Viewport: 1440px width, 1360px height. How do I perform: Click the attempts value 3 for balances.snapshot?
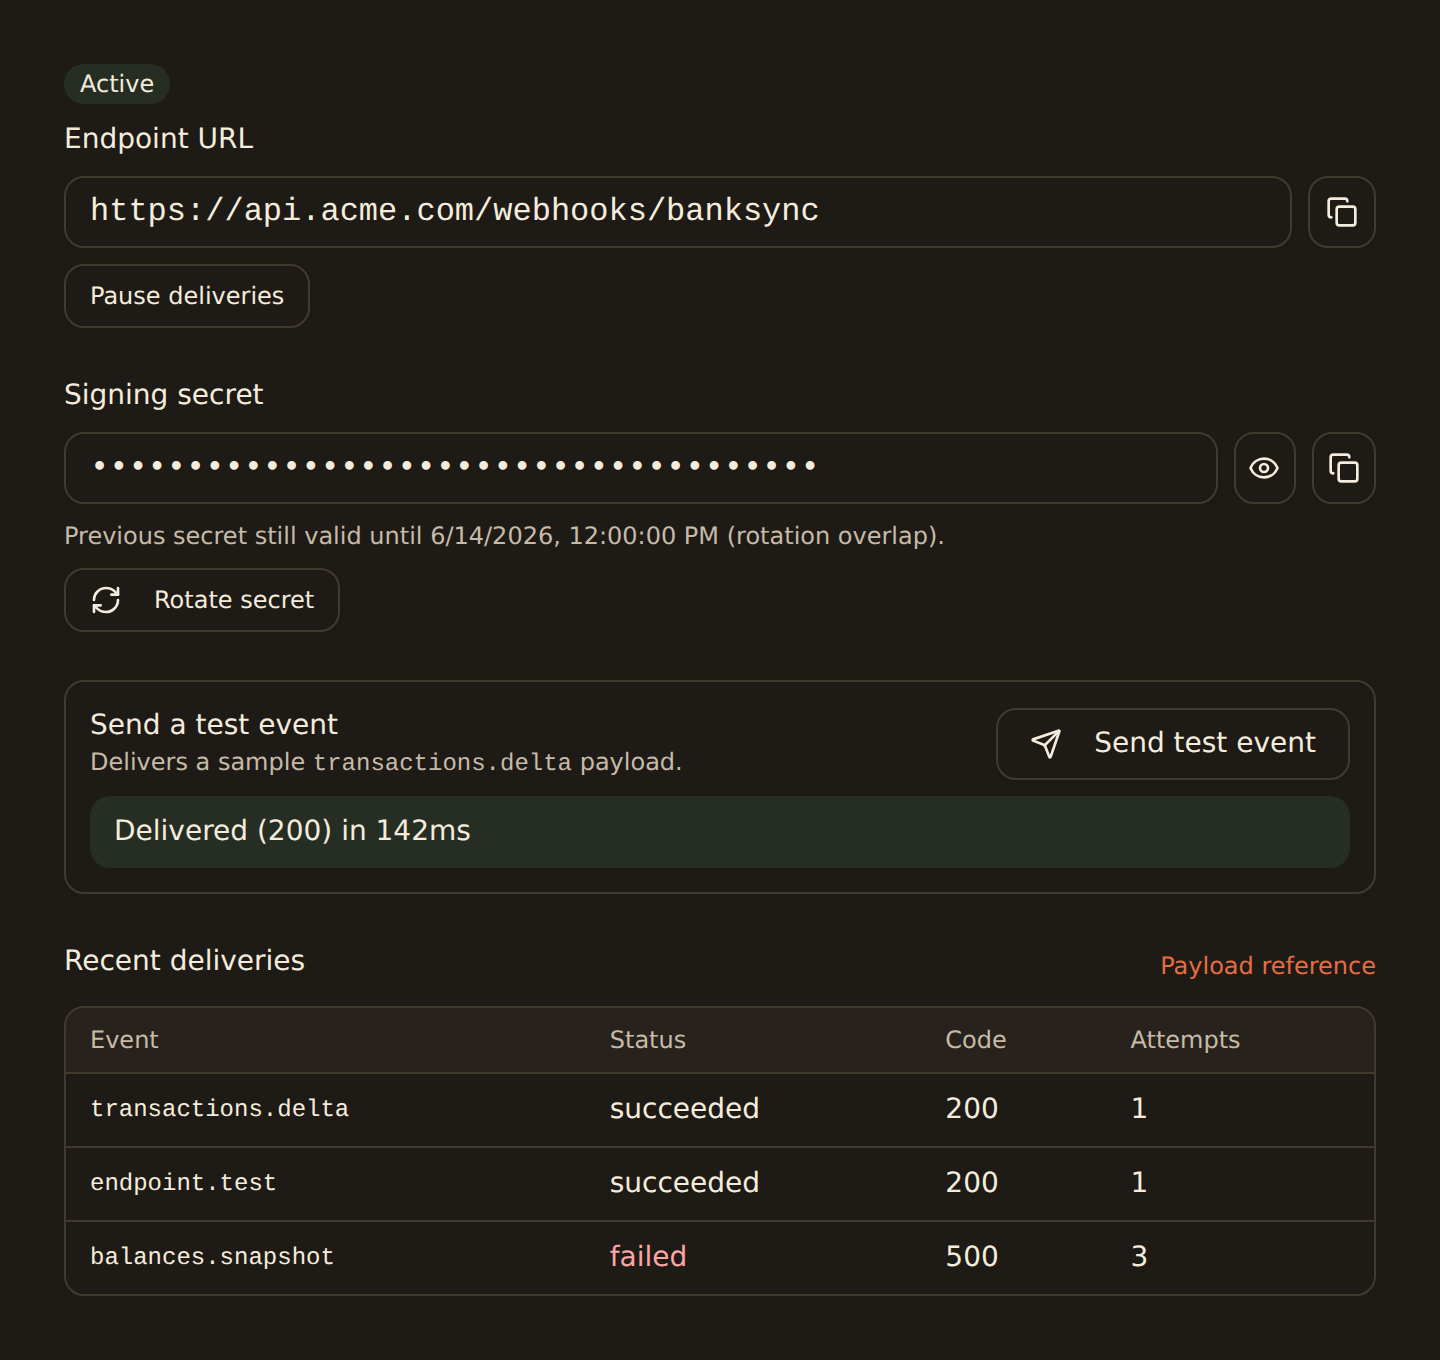tap(1139, 1257)
